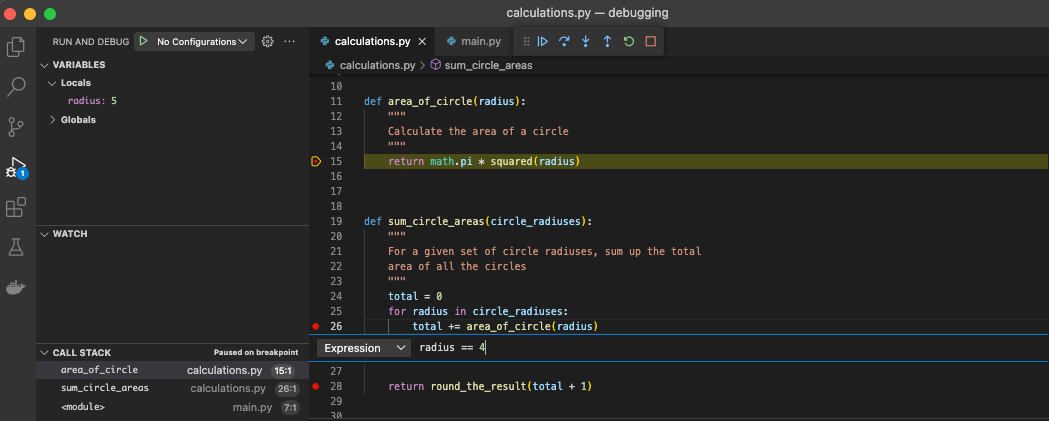Click Step Over in the debug toolbar

[565, 41]
